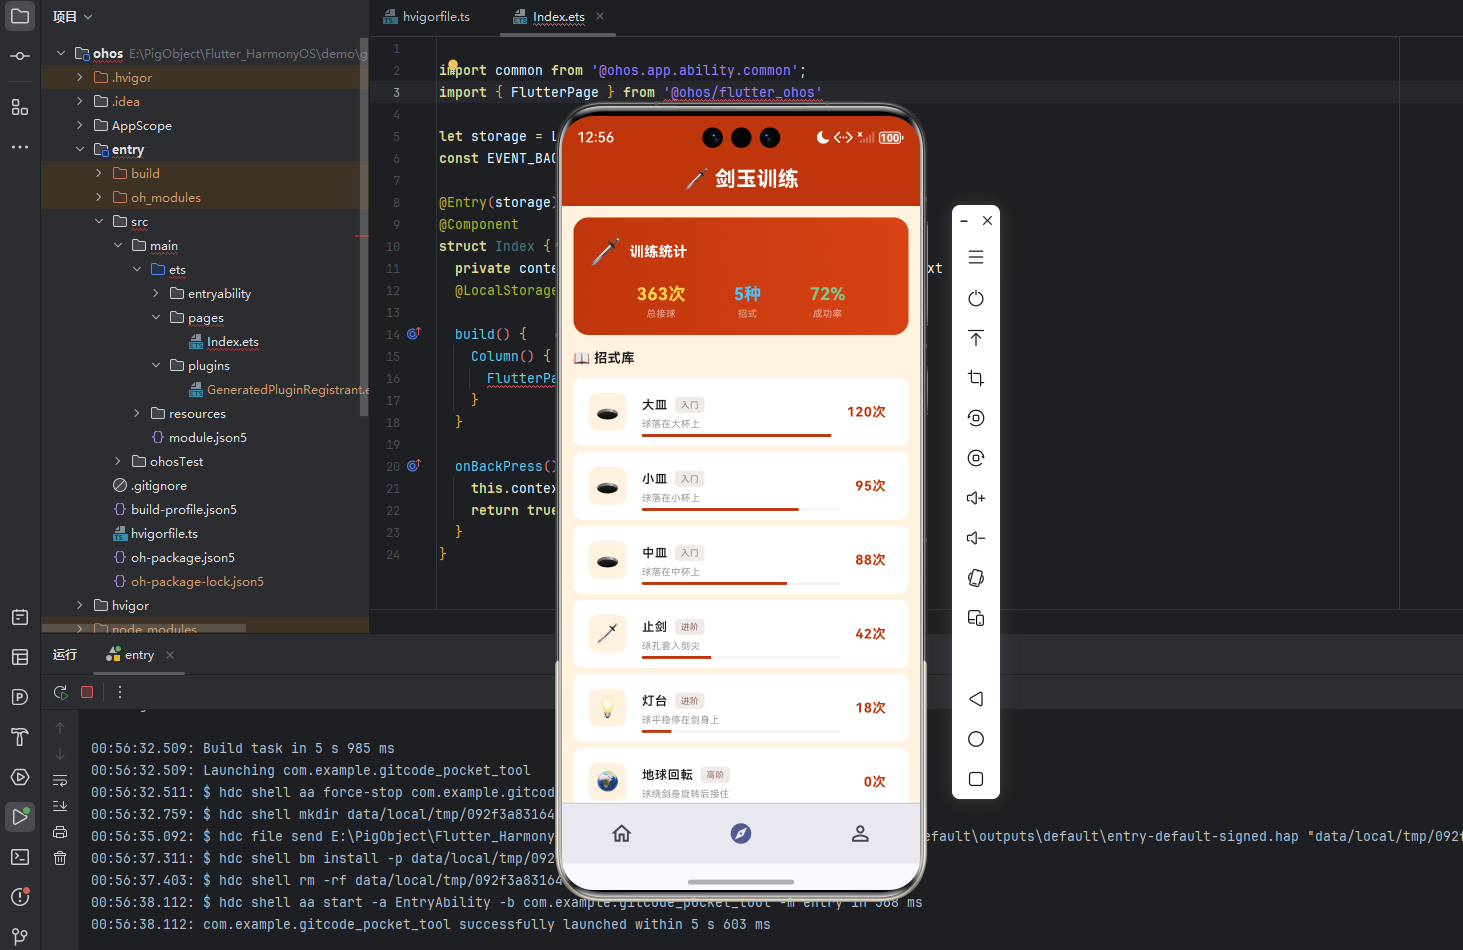The height and width of the screenshot is (950, 1463).
Task: Collapse the pages folder
Action: (x=156, y=317)
